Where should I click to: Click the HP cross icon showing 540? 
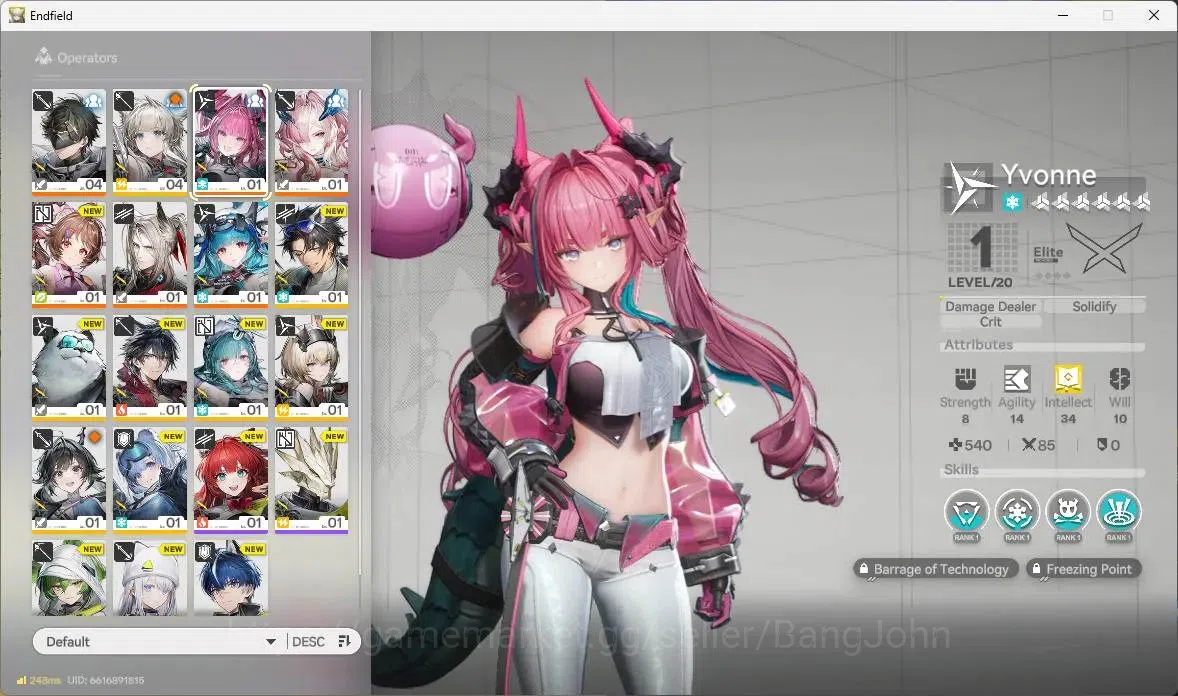pyautogui.click(x=956, y=445)
